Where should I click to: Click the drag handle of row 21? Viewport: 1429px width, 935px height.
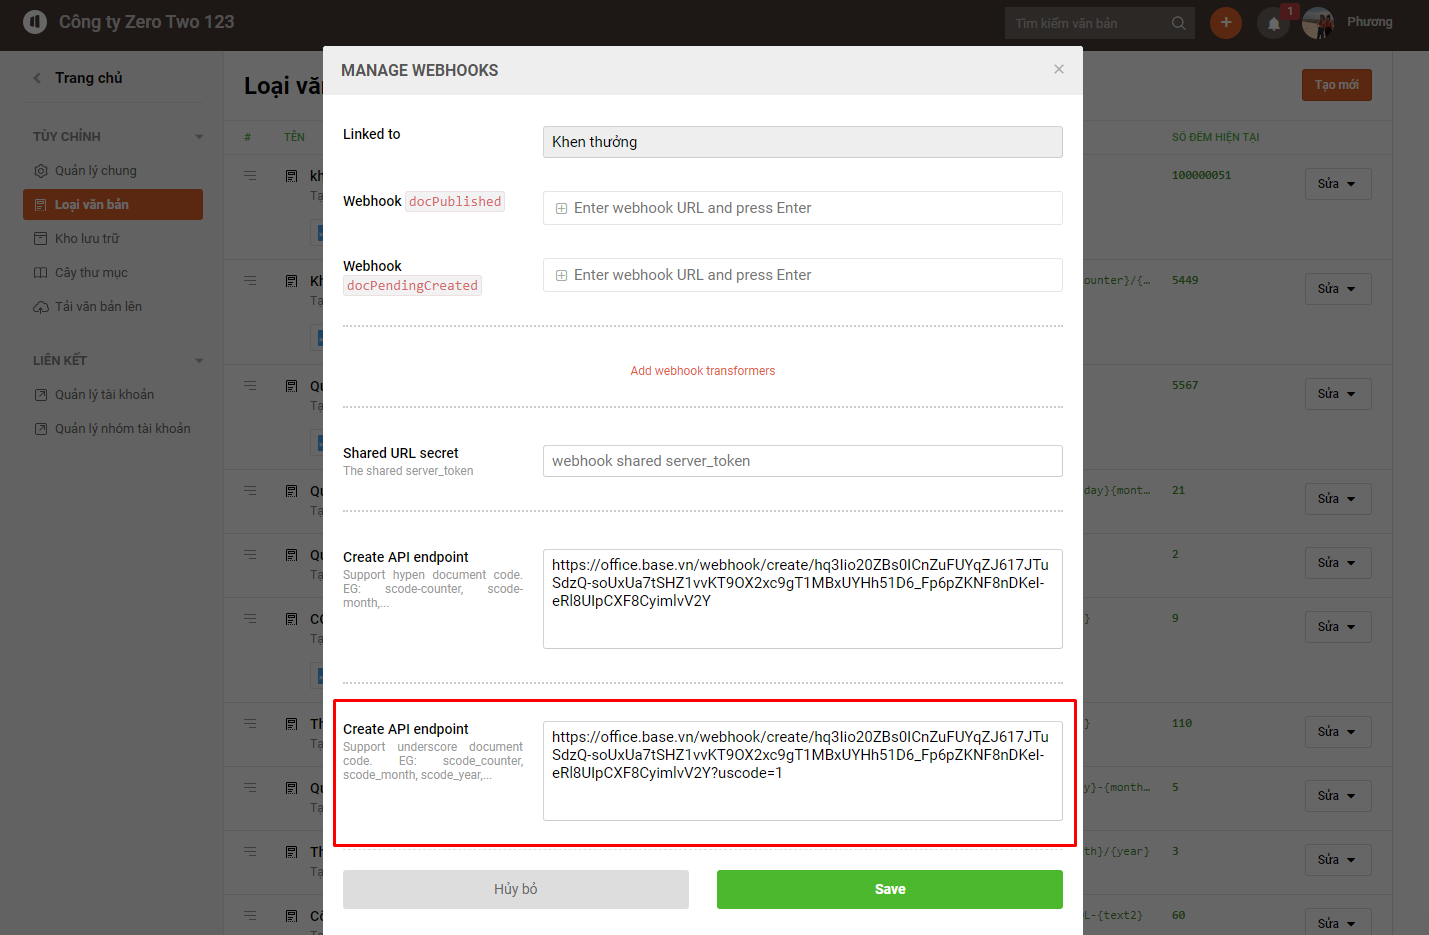[250, 490]
